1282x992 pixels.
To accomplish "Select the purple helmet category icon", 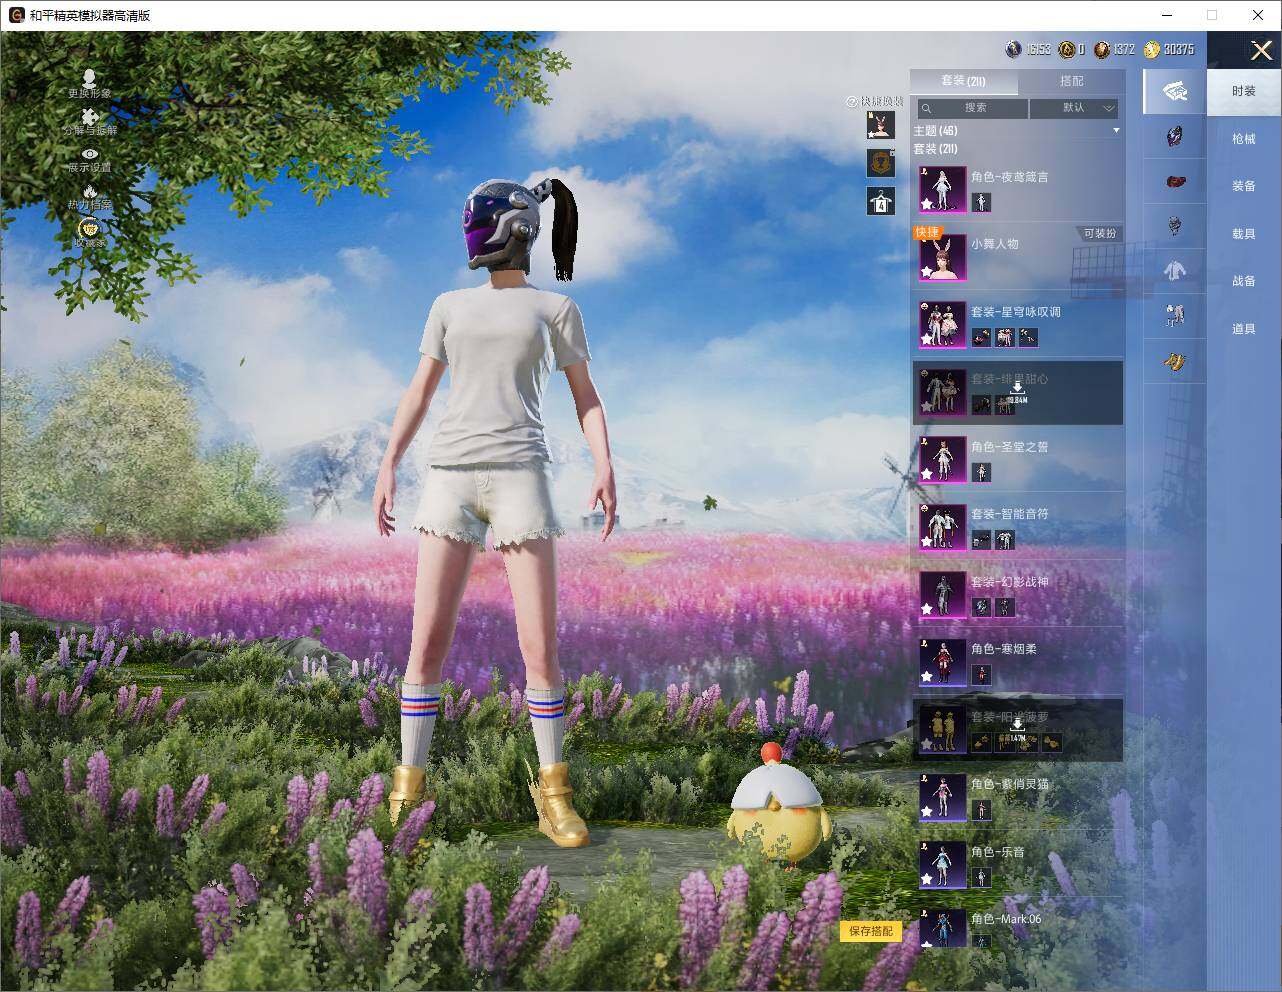I will (1174, 137).
